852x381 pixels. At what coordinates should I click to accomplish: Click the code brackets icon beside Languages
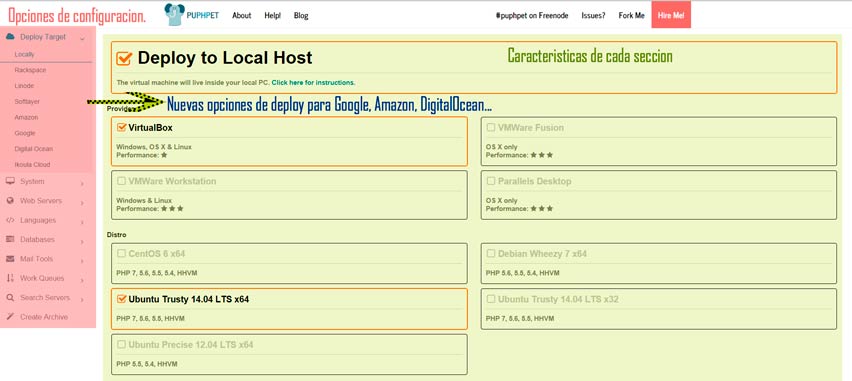pyautogui.click(x=10, y=221)
